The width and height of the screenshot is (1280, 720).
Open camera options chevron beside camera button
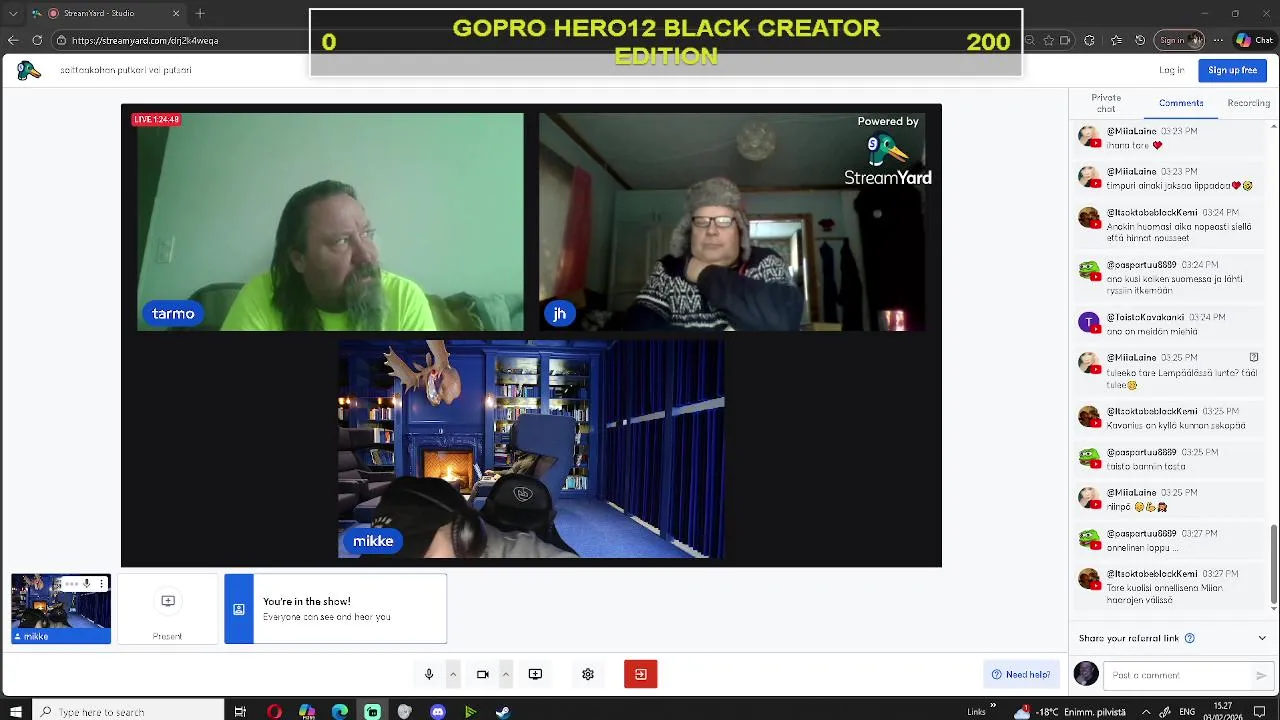point(505,674)
